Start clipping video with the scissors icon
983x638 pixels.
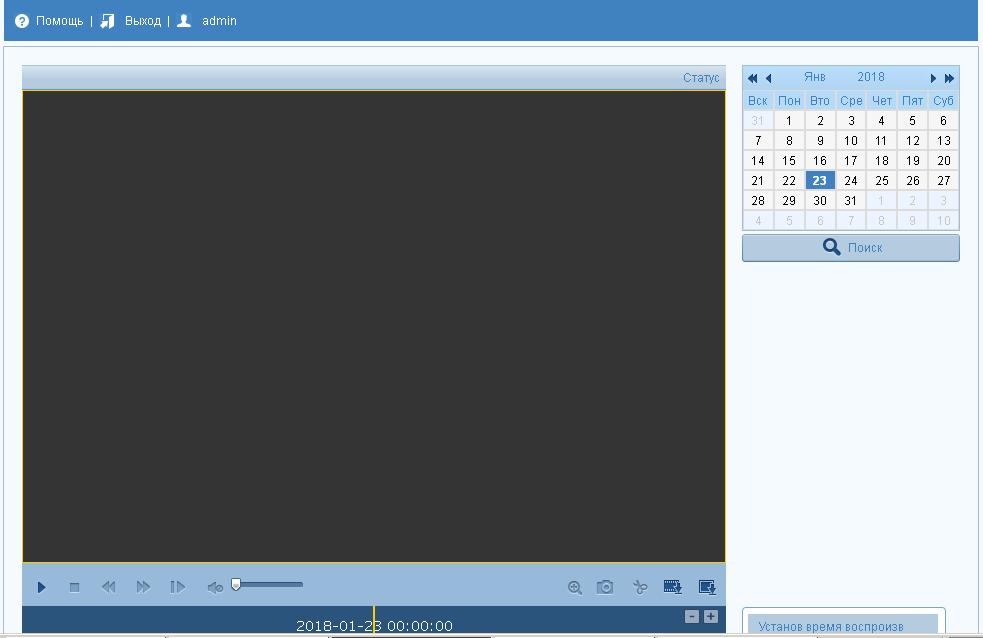point(640,587)
